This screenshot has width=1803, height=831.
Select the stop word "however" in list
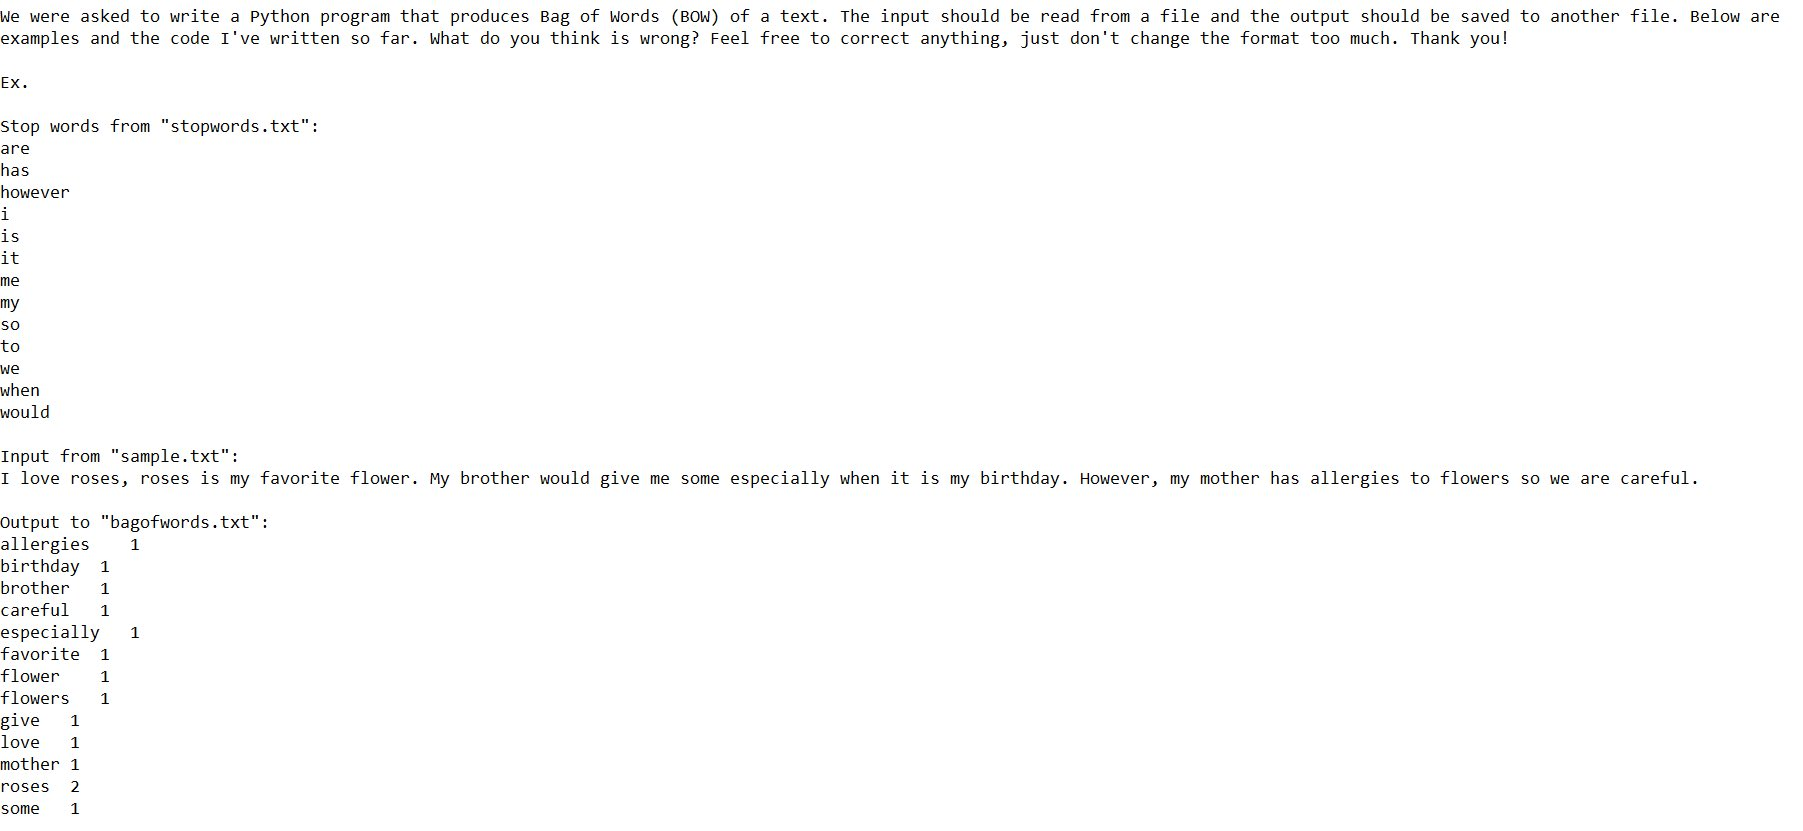tap(35, 192)
